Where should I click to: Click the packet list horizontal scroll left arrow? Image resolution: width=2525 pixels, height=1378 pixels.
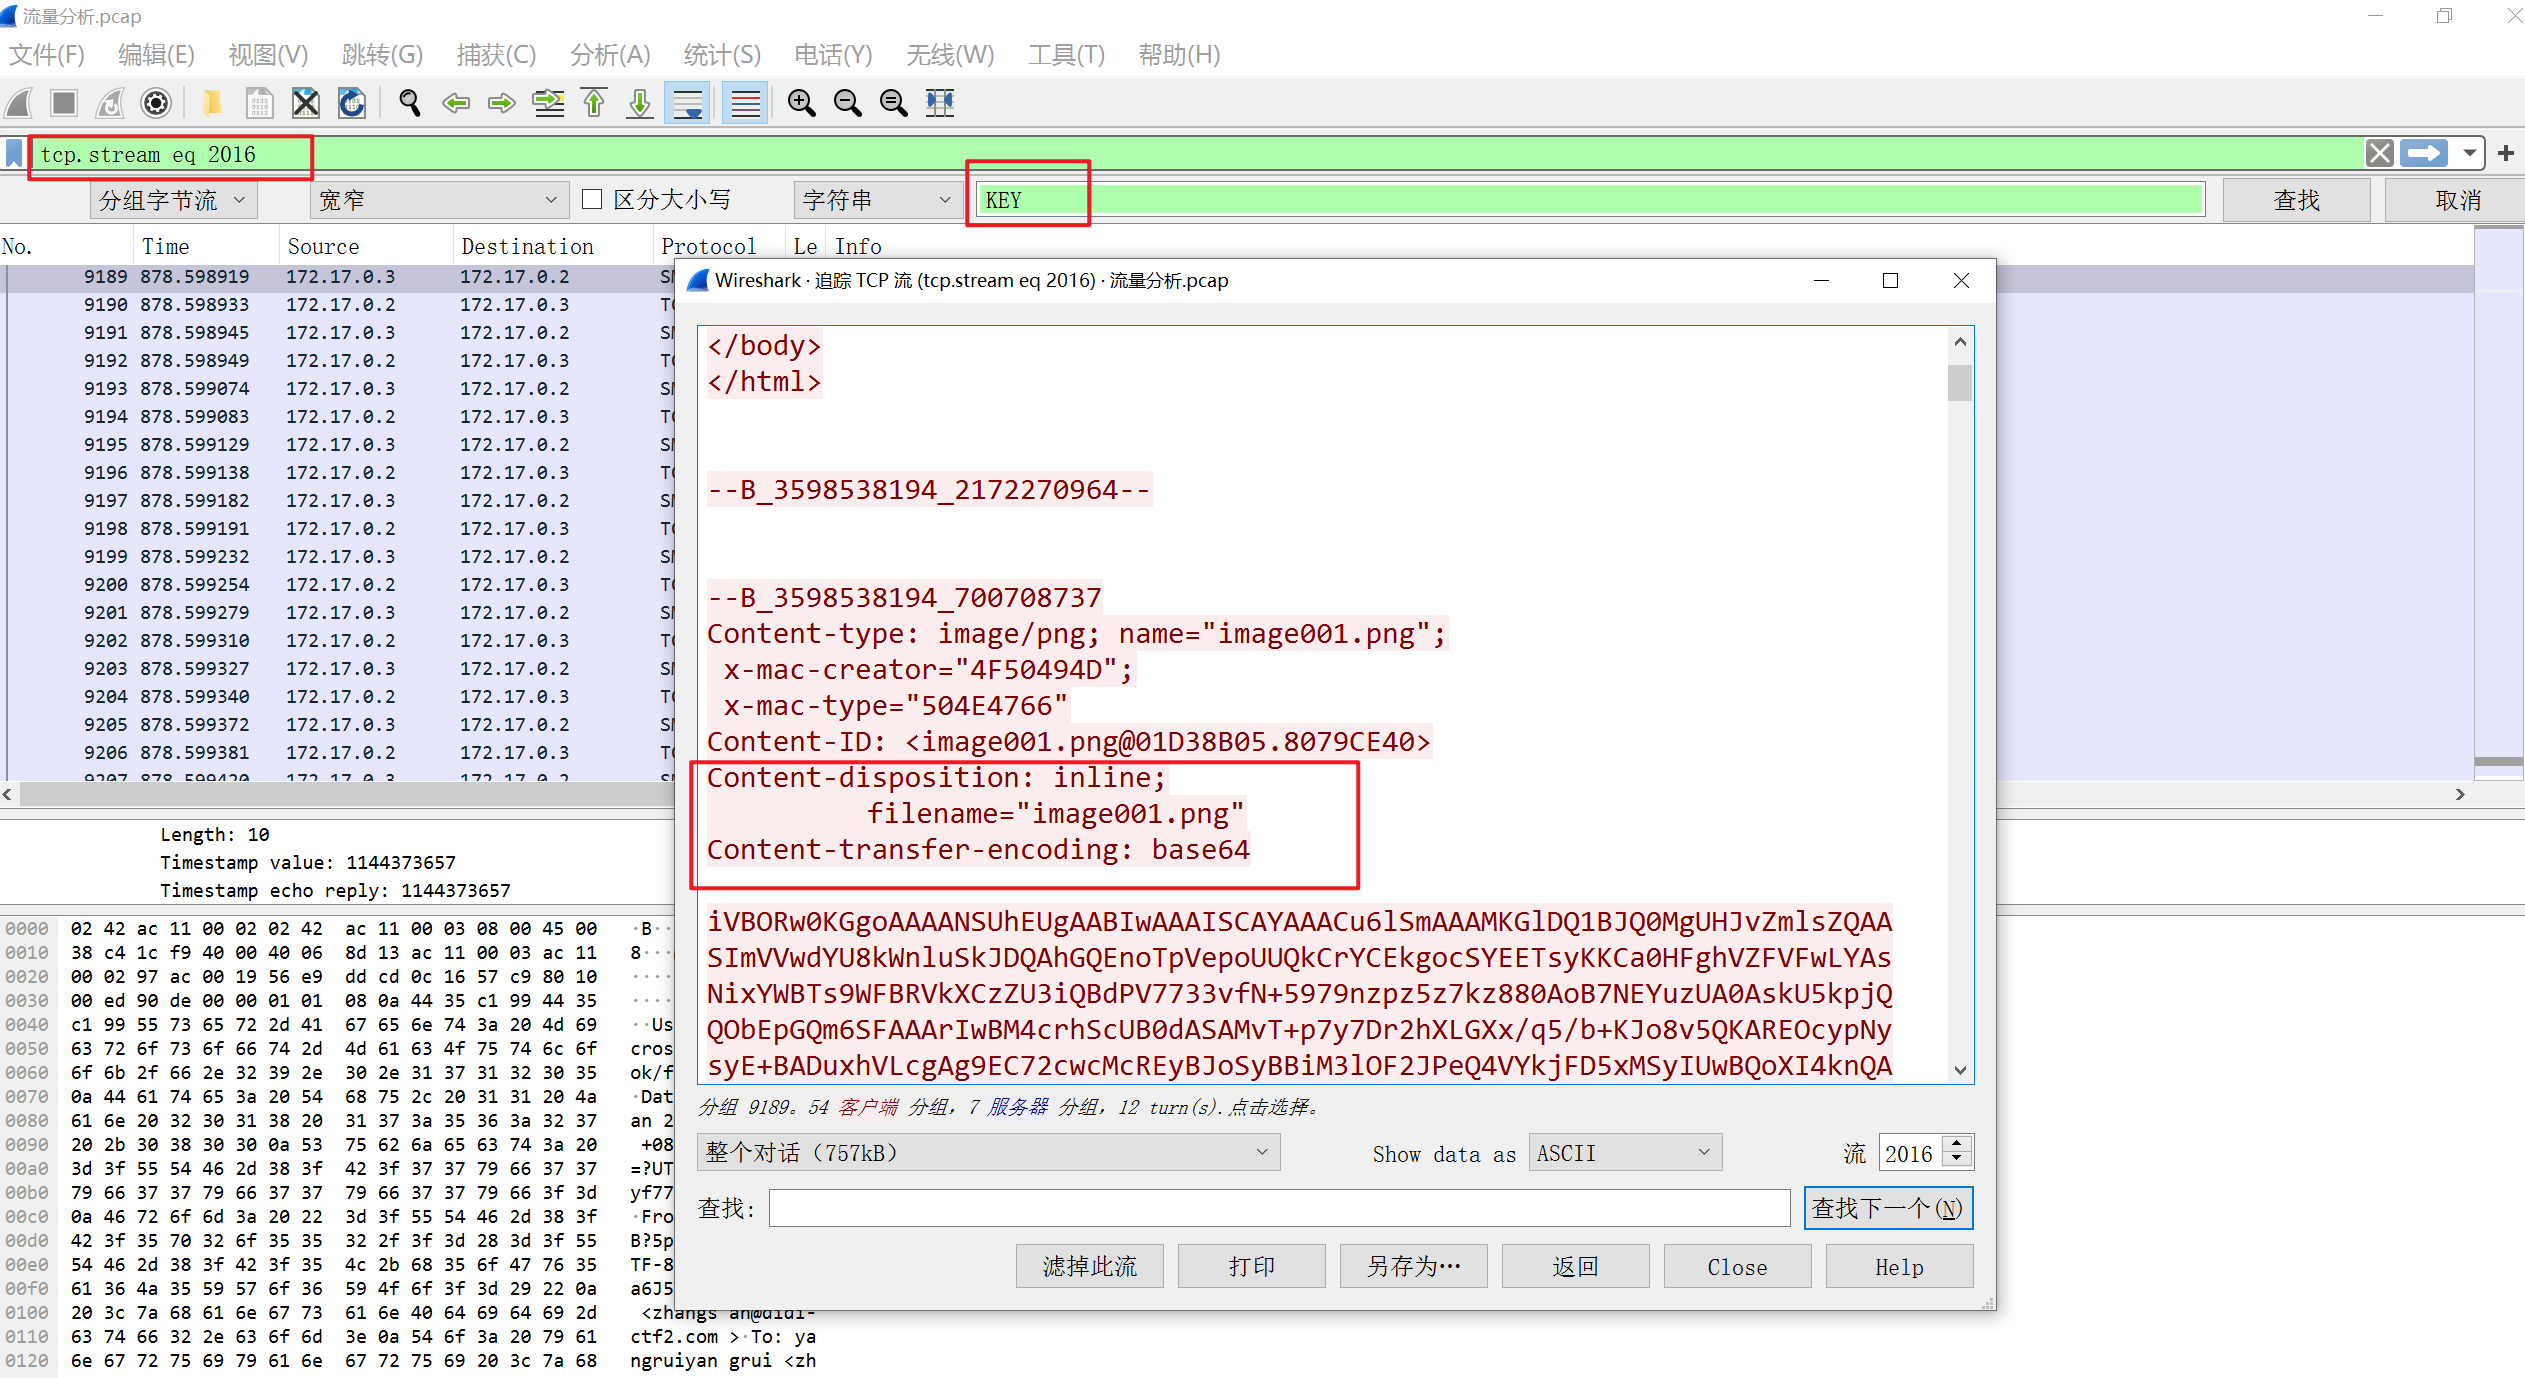pyautogui.click(x=8, y=794)
